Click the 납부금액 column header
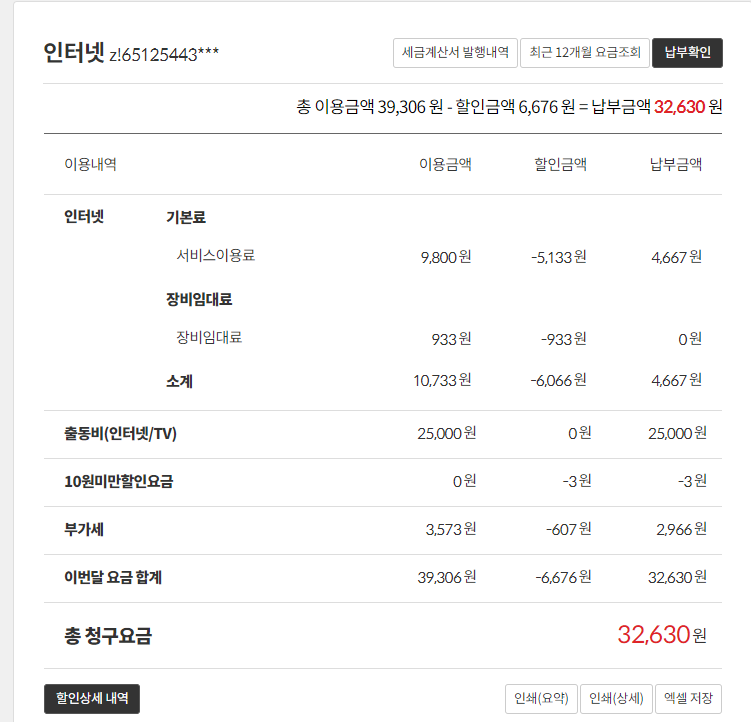Screen dimensions: 751x722 point(676,165)
